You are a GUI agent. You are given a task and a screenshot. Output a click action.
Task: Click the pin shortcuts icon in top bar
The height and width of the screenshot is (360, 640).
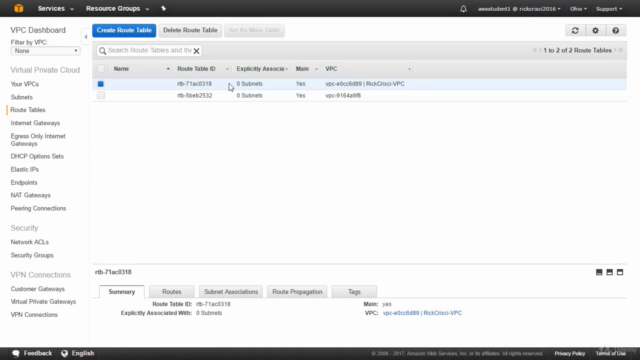163,8
